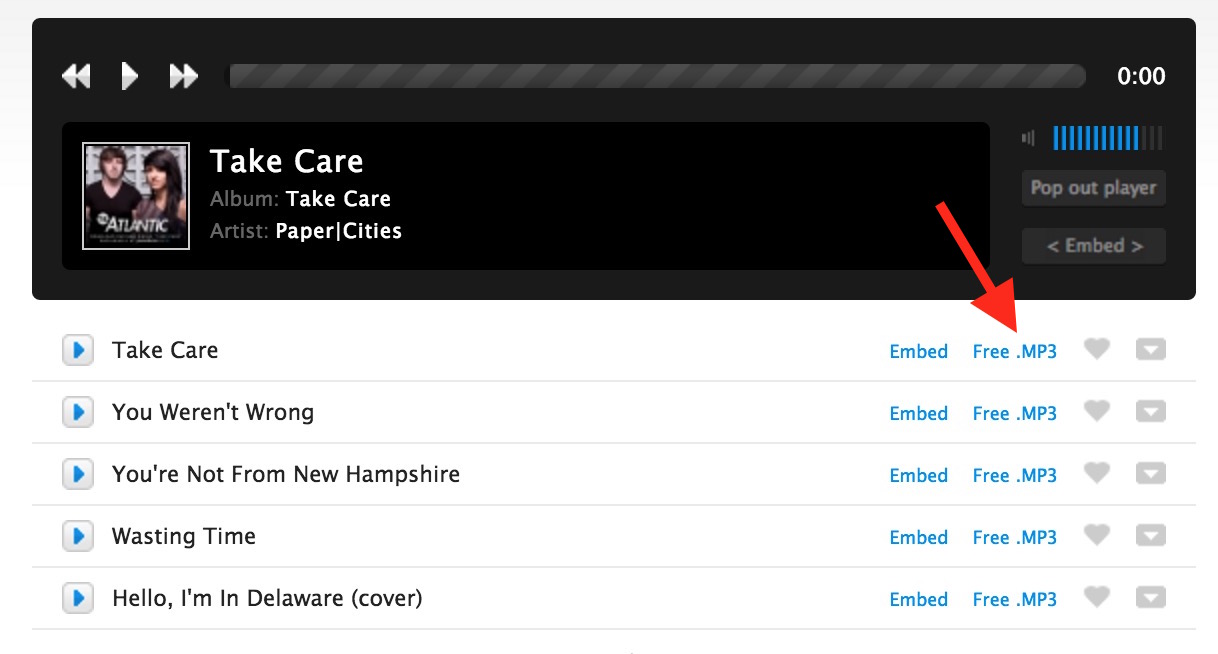Play You're Not From New Hampshire
The width and height of the screenshot is (1218, 654).
[77, 475]
